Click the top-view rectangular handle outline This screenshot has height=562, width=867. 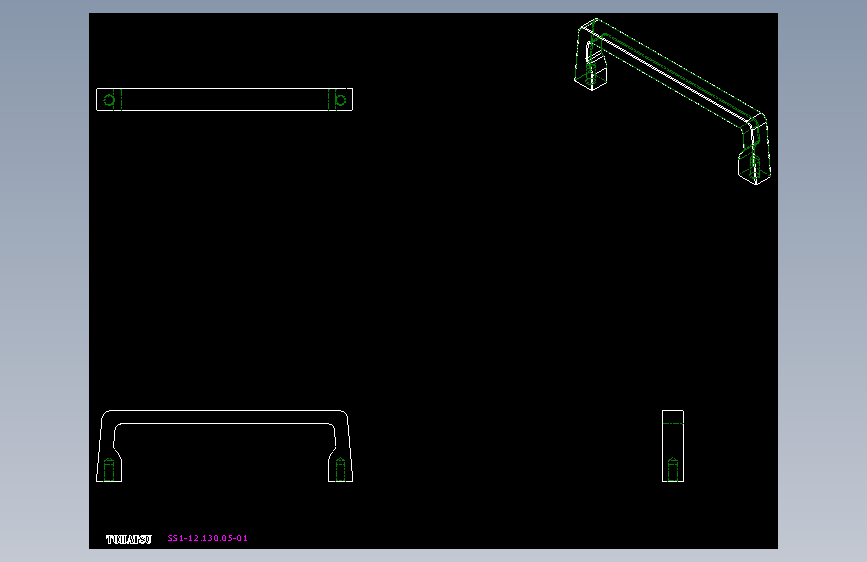[224, 100]
